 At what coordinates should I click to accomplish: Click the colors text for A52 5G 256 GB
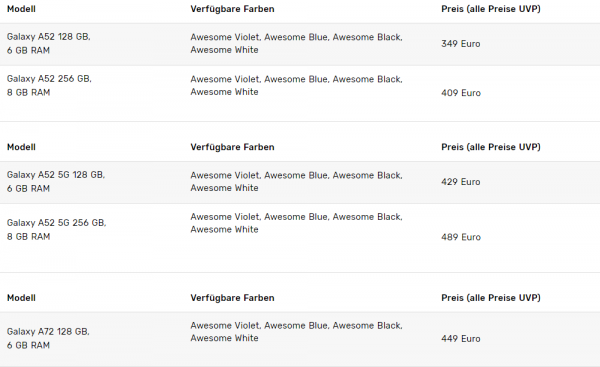coord(297,223)
